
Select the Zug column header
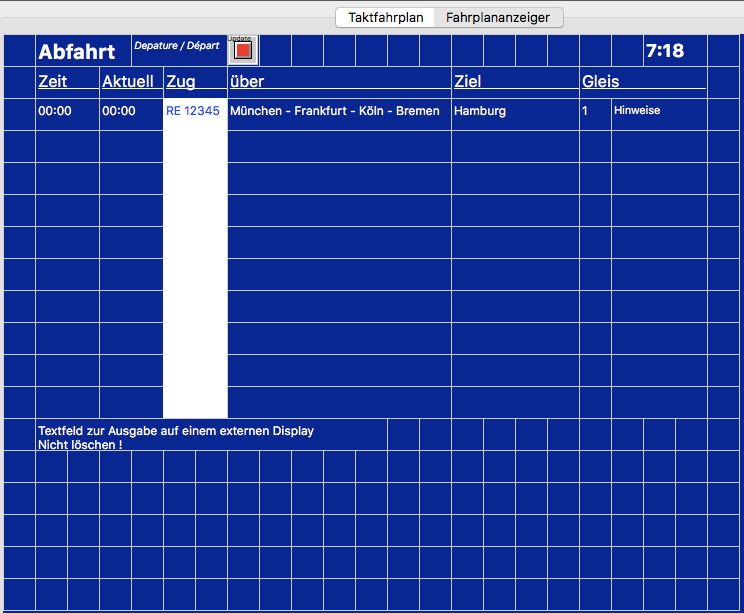pos(181,81)
